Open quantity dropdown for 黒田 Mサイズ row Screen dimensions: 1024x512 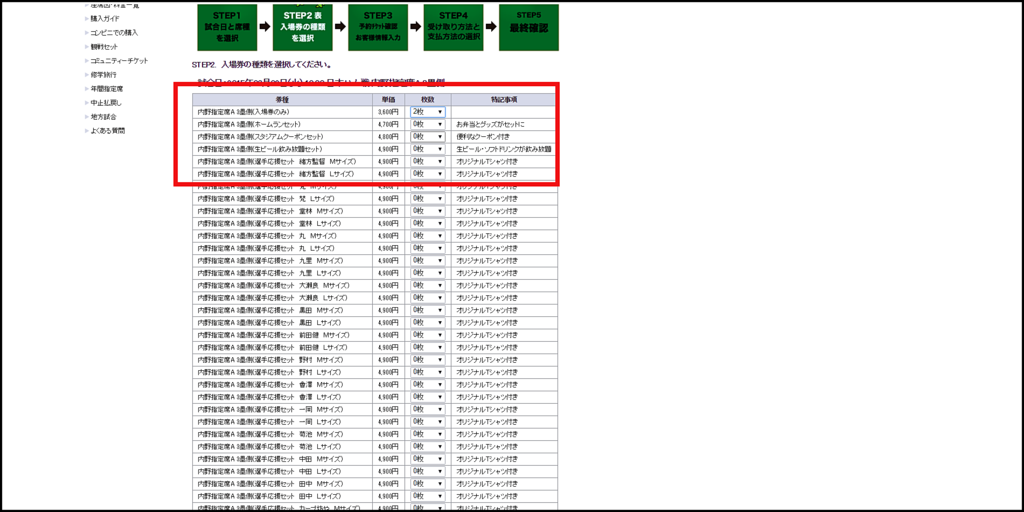[428, 310]
